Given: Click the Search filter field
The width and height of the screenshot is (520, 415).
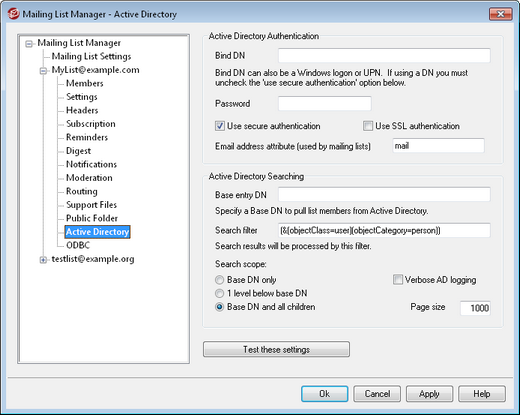Looking at the screenshot, I should (384, 230).
